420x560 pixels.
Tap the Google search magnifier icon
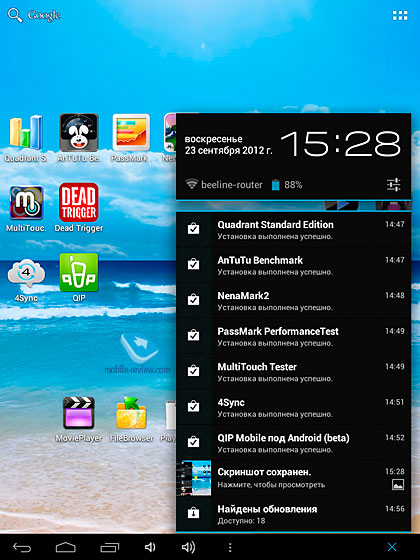tap(15, 15)
